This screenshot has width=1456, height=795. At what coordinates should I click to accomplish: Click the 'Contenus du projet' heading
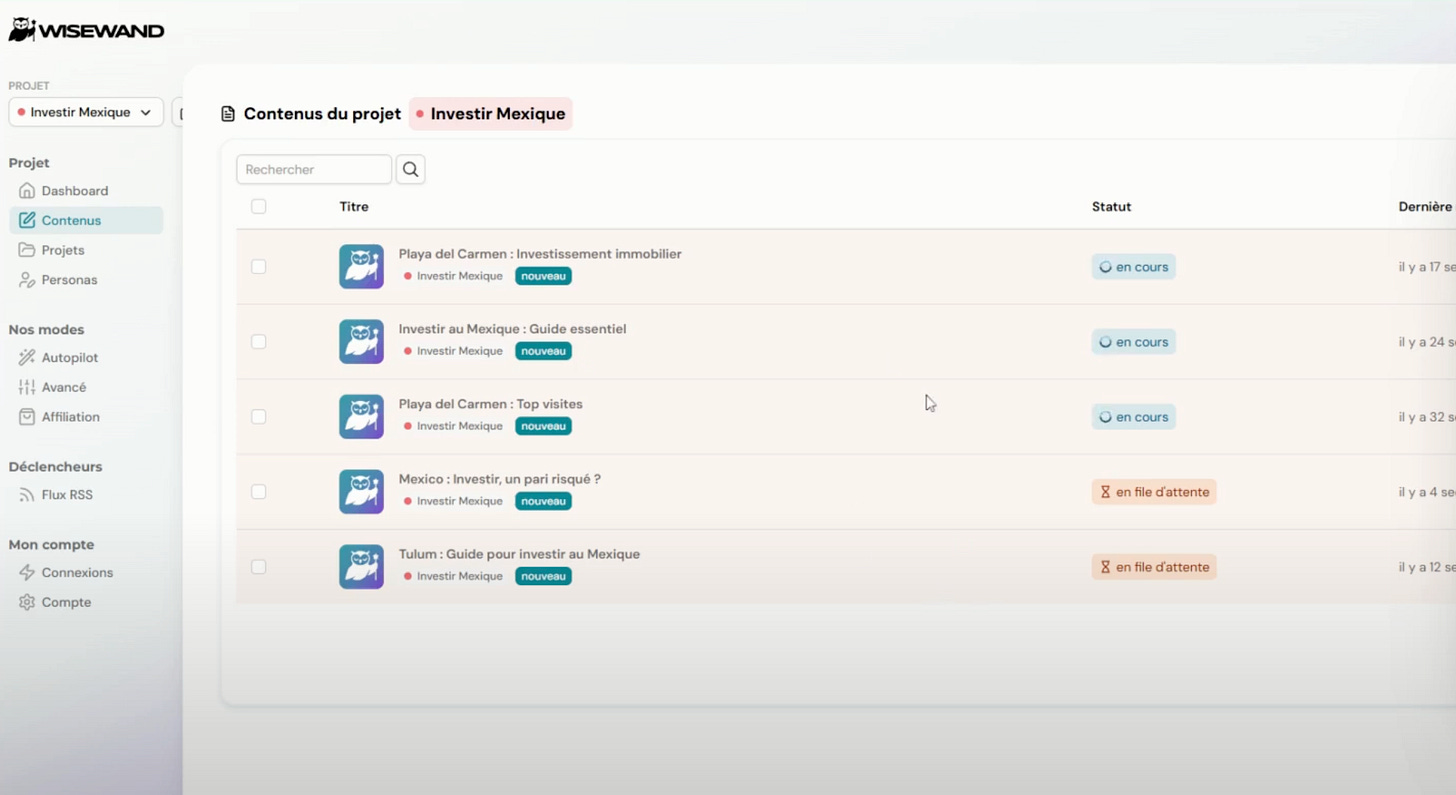point(322,114)
